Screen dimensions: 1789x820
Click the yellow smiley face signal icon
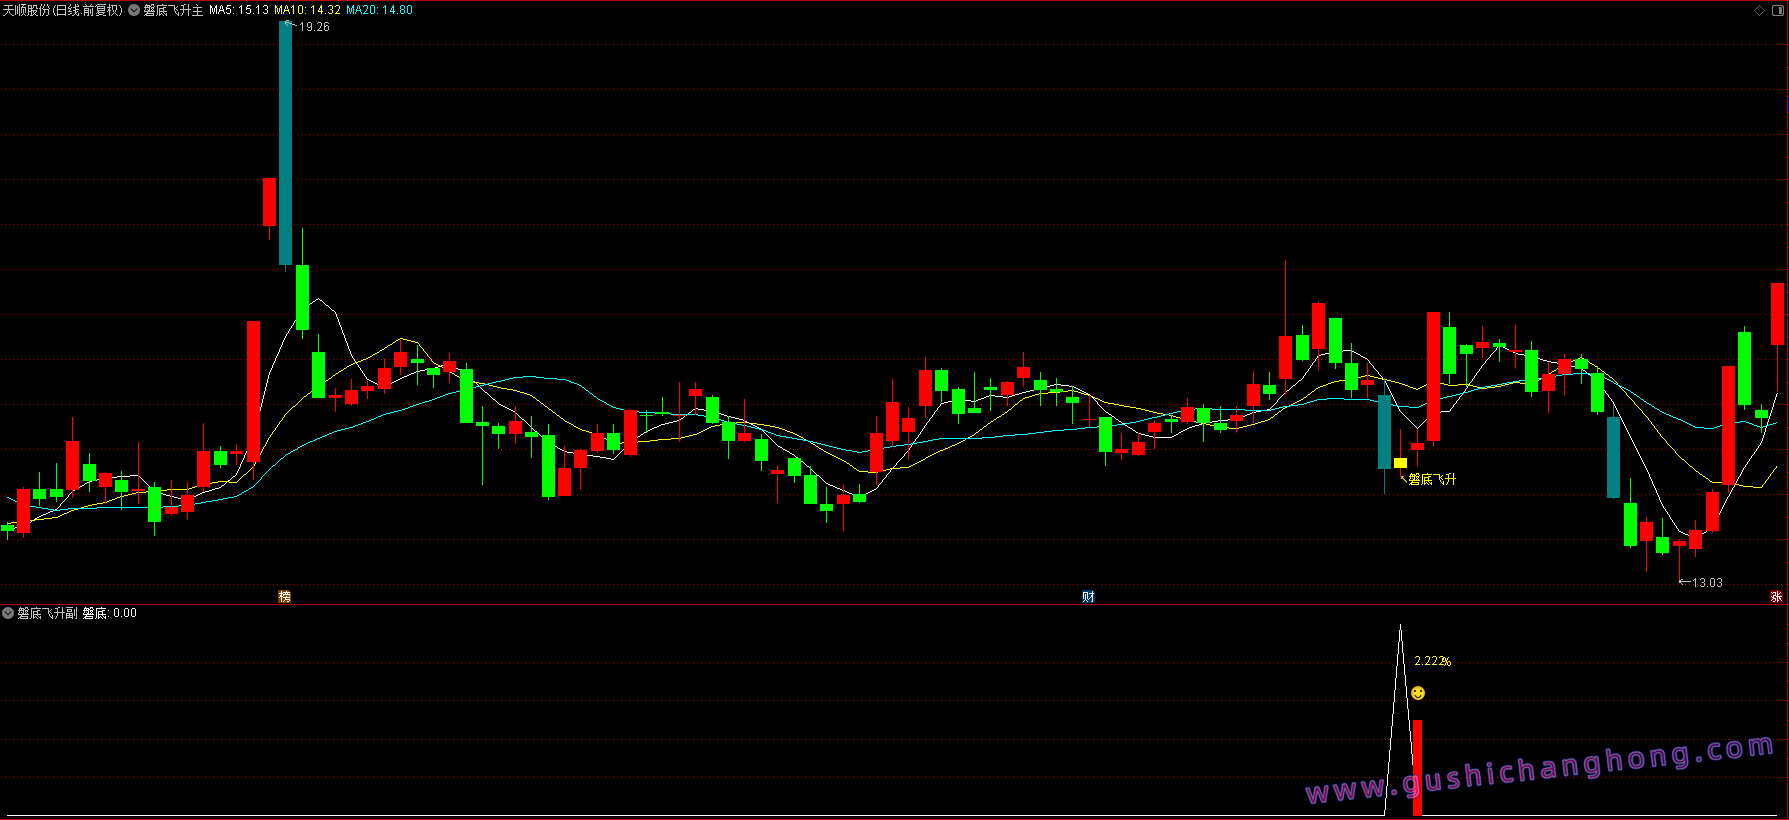pos(1418,693)
